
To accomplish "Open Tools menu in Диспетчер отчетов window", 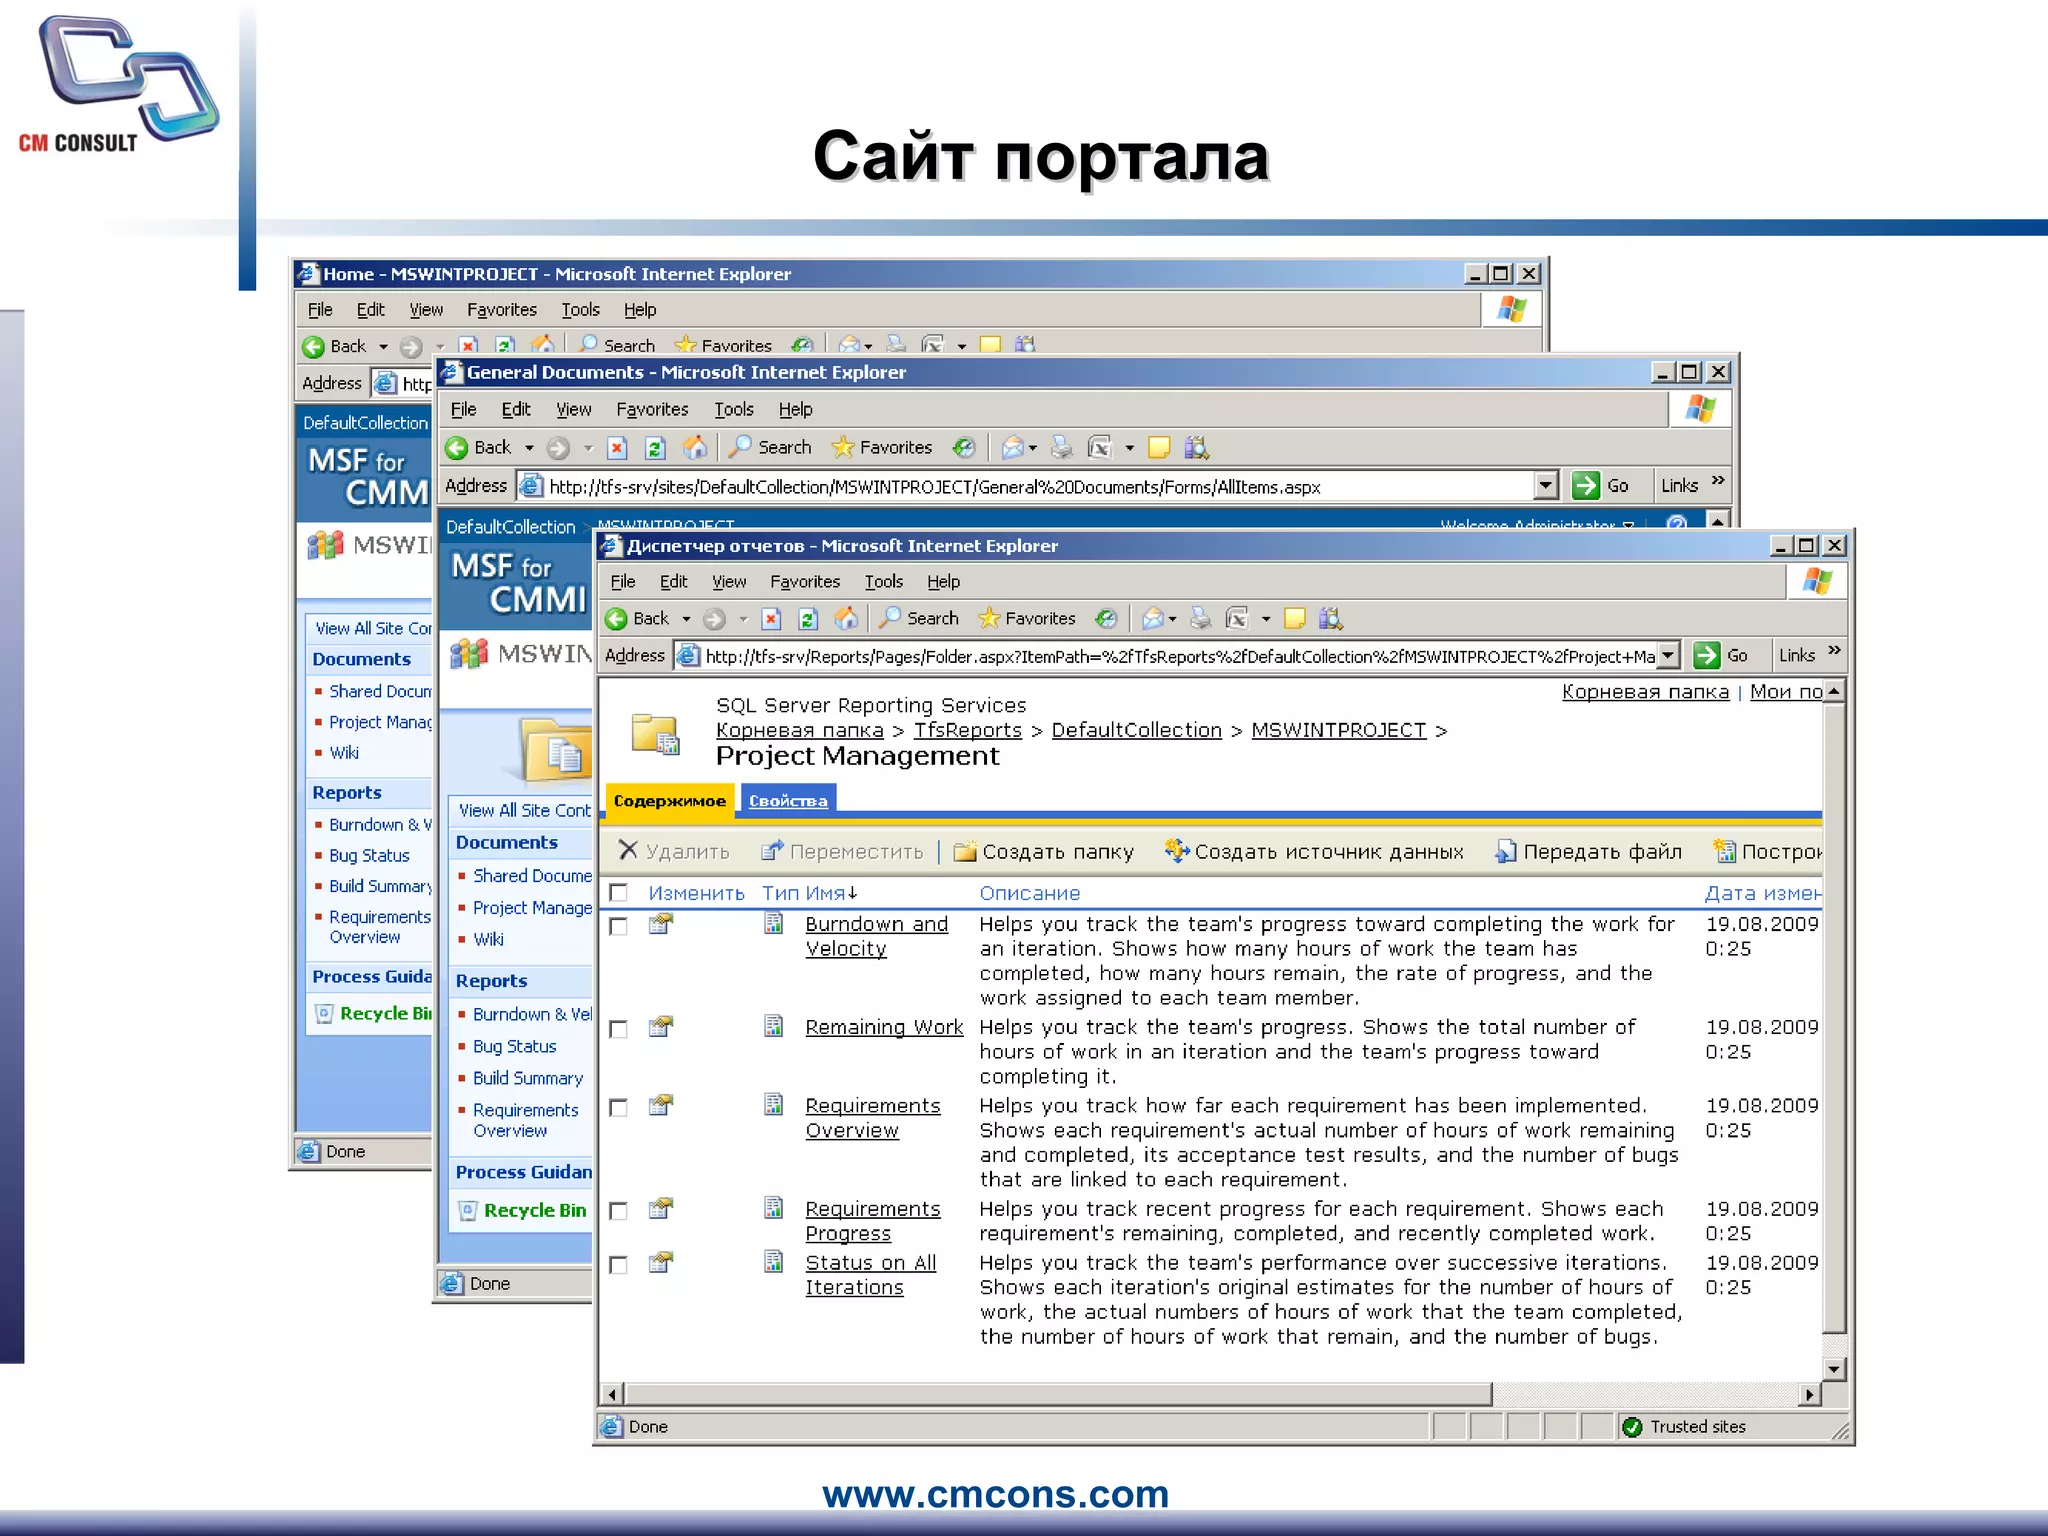I will pyautogui.click(x=884, y=581).
